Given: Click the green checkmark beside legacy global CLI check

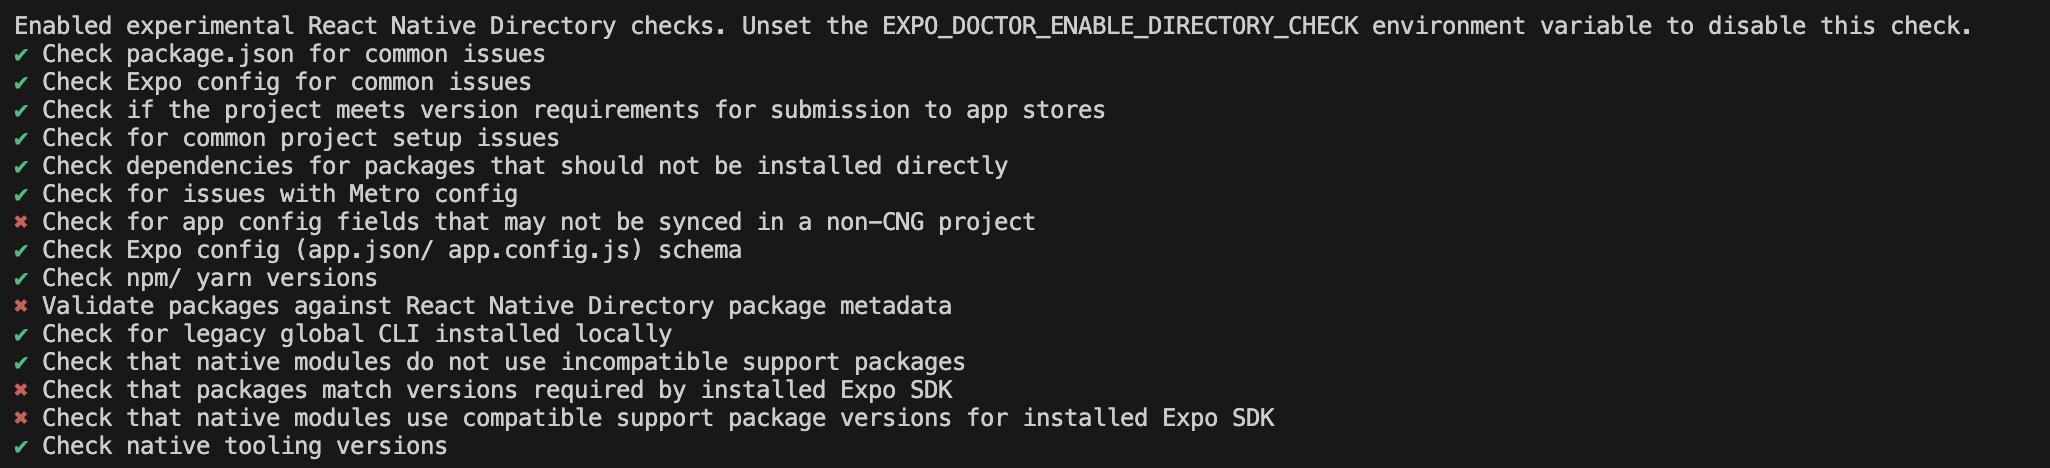Looking at the screenshot, I should pos(21,334).
